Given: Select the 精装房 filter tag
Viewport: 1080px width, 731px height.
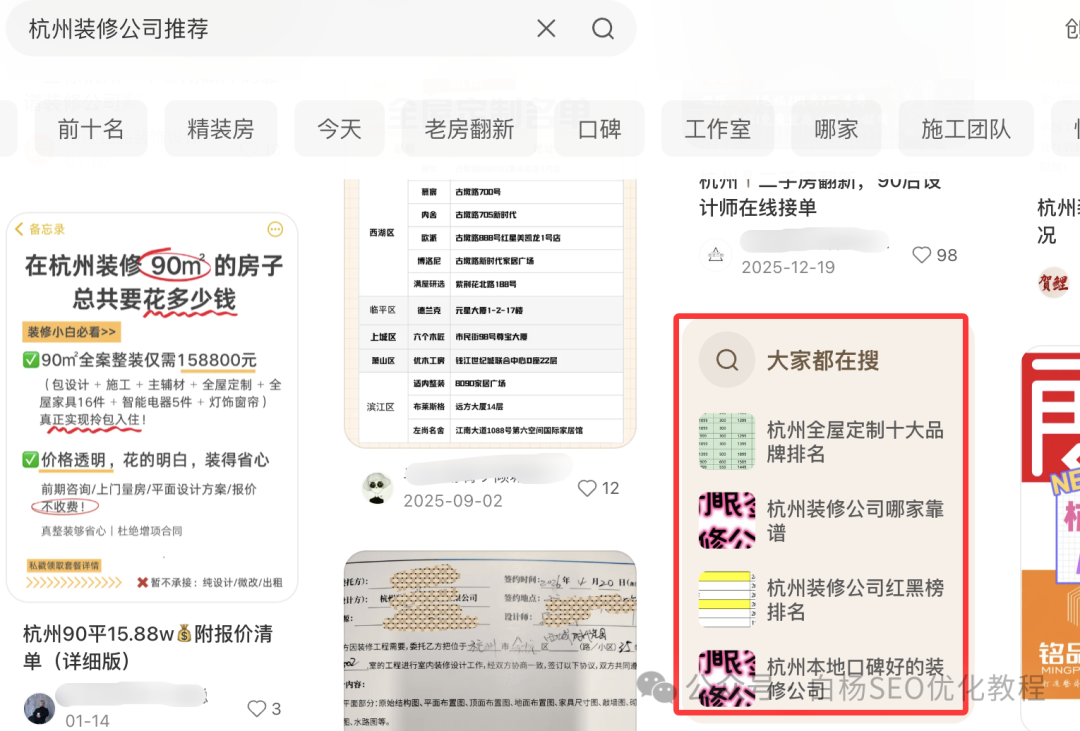Looking at the screenshot, I should click(221, 129).
